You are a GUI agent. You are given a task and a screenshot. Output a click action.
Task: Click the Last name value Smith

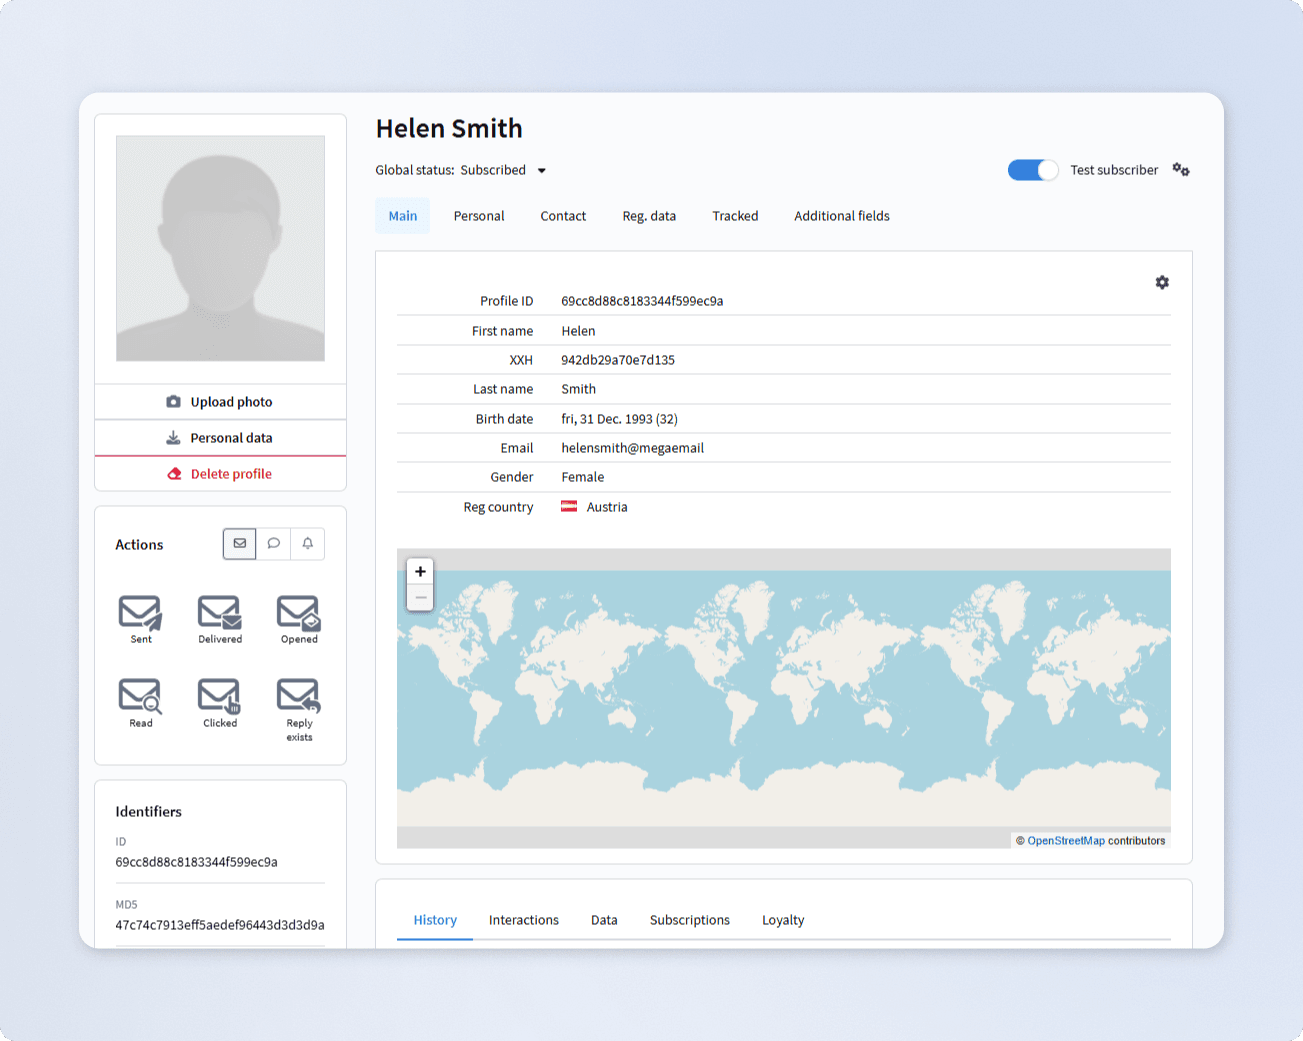pos(578,389)
